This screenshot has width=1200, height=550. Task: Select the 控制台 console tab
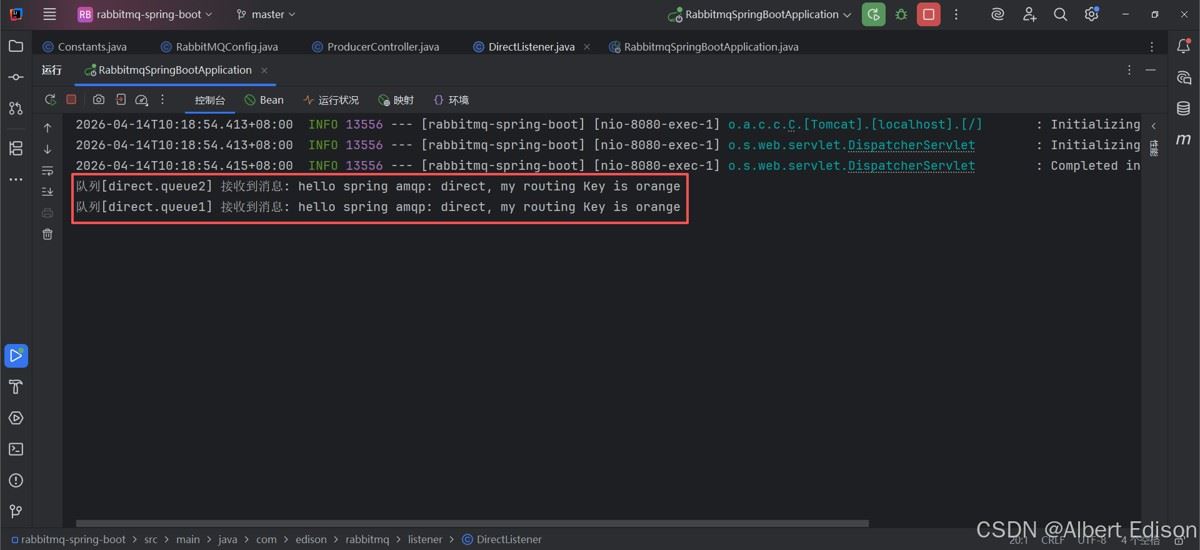tap(210, 100)
